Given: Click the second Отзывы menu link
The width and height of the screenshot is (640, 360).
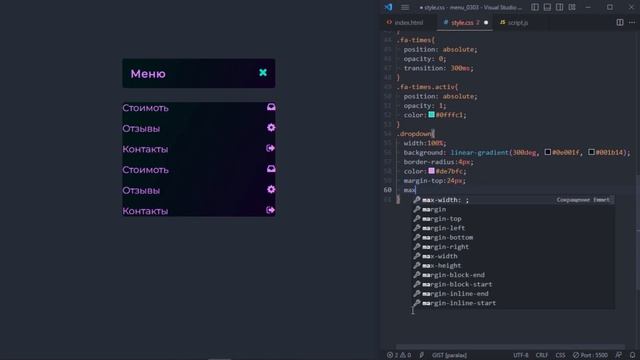Looking at the screenshot, I should click(x=141, y=190).
